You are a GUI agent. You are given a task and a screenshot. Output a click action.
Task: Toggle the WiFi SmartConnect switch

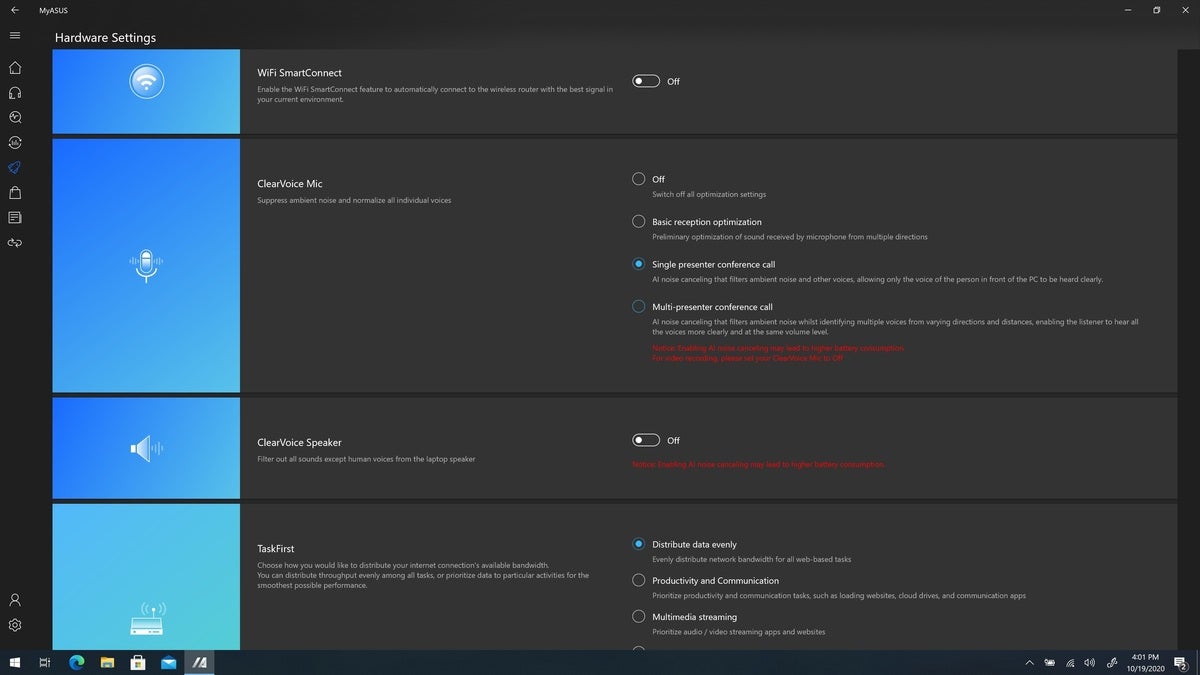click(x=646, y=81)
